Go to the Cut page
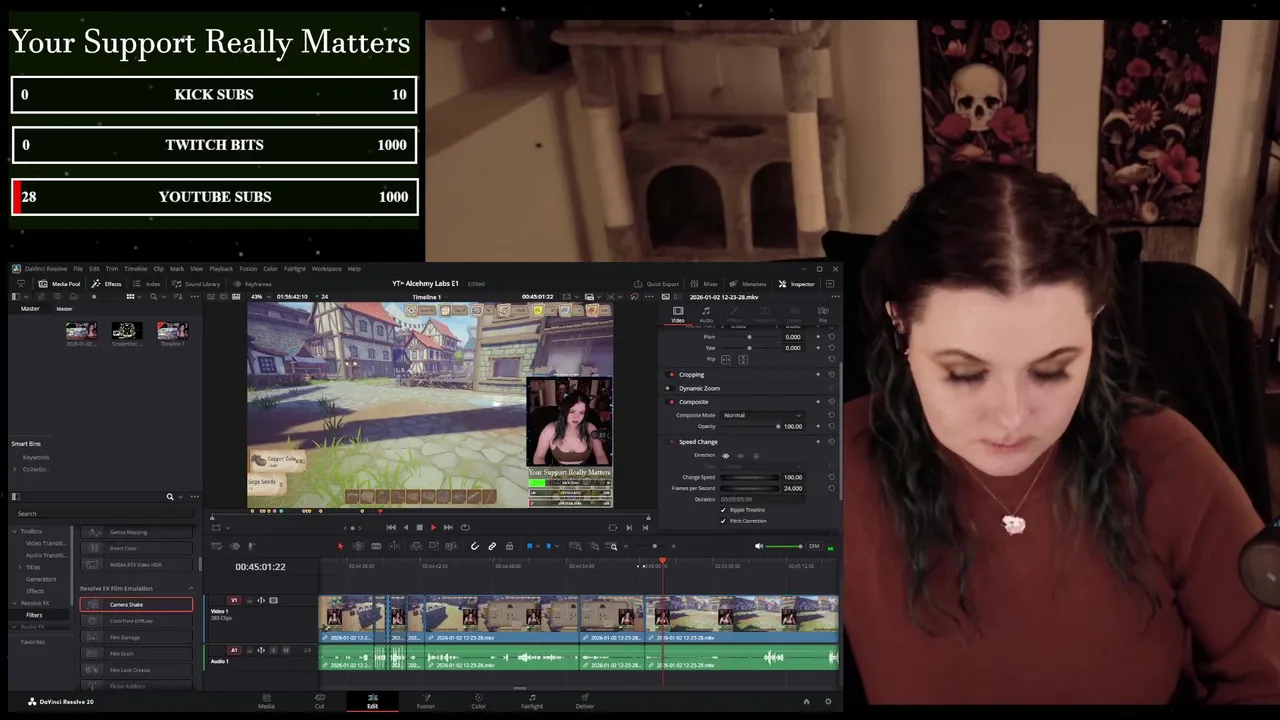This screenshot has height=720, width=1280. (x=319, y=701)
